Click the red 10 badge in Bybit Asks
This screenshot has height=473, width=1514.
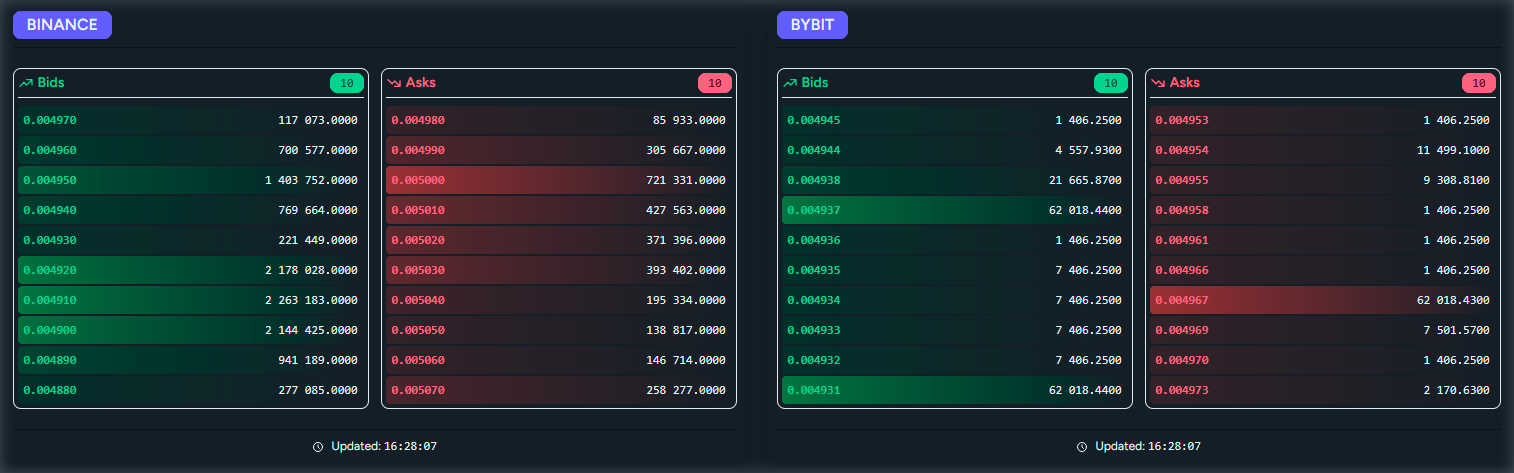(1478, 83)
